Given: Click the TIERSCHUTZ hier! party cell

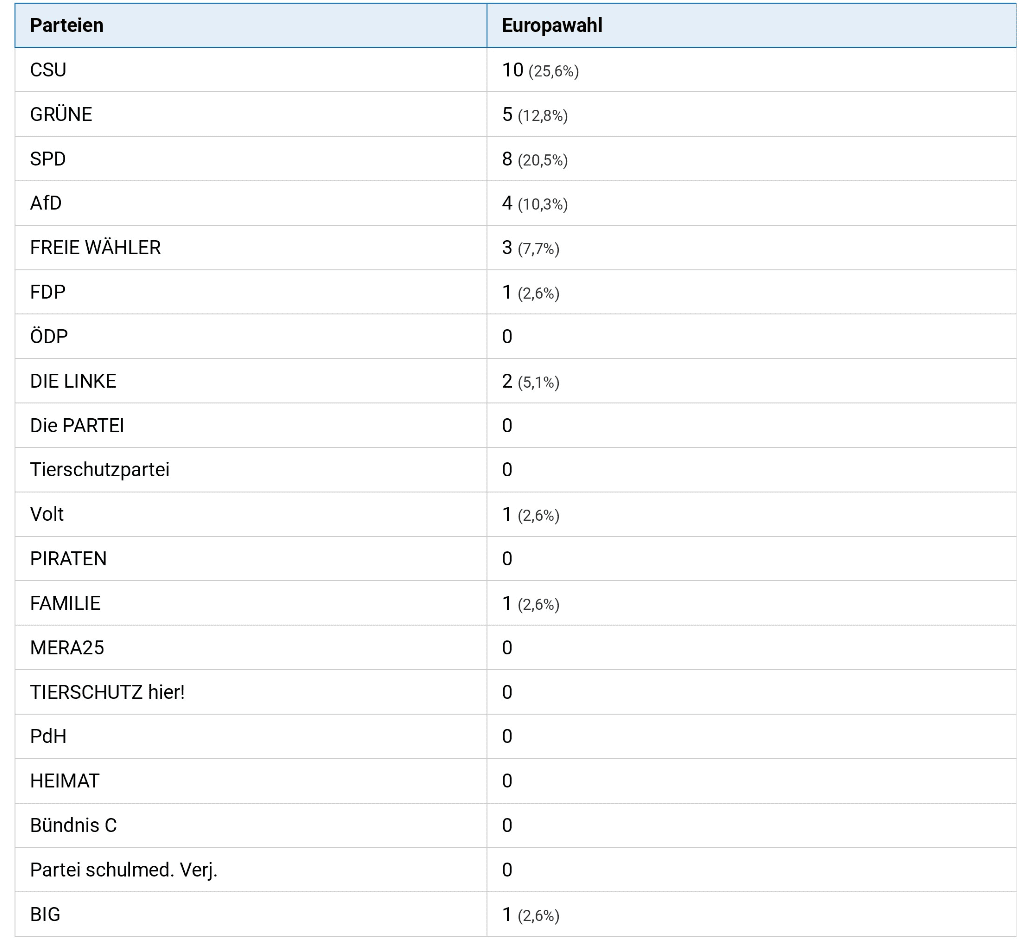Looking at the screenshot, I should tap(107, 692).
